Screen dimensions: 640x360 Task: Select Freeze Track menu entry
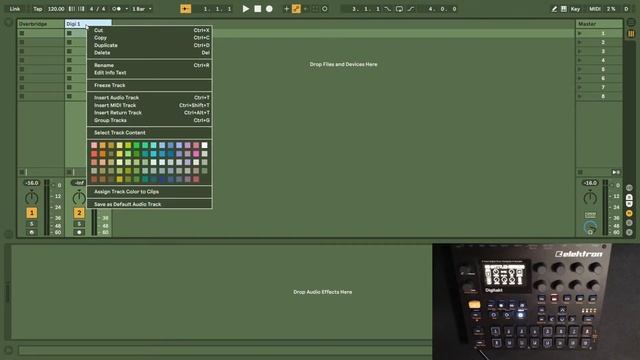click(x=149, y=85)
